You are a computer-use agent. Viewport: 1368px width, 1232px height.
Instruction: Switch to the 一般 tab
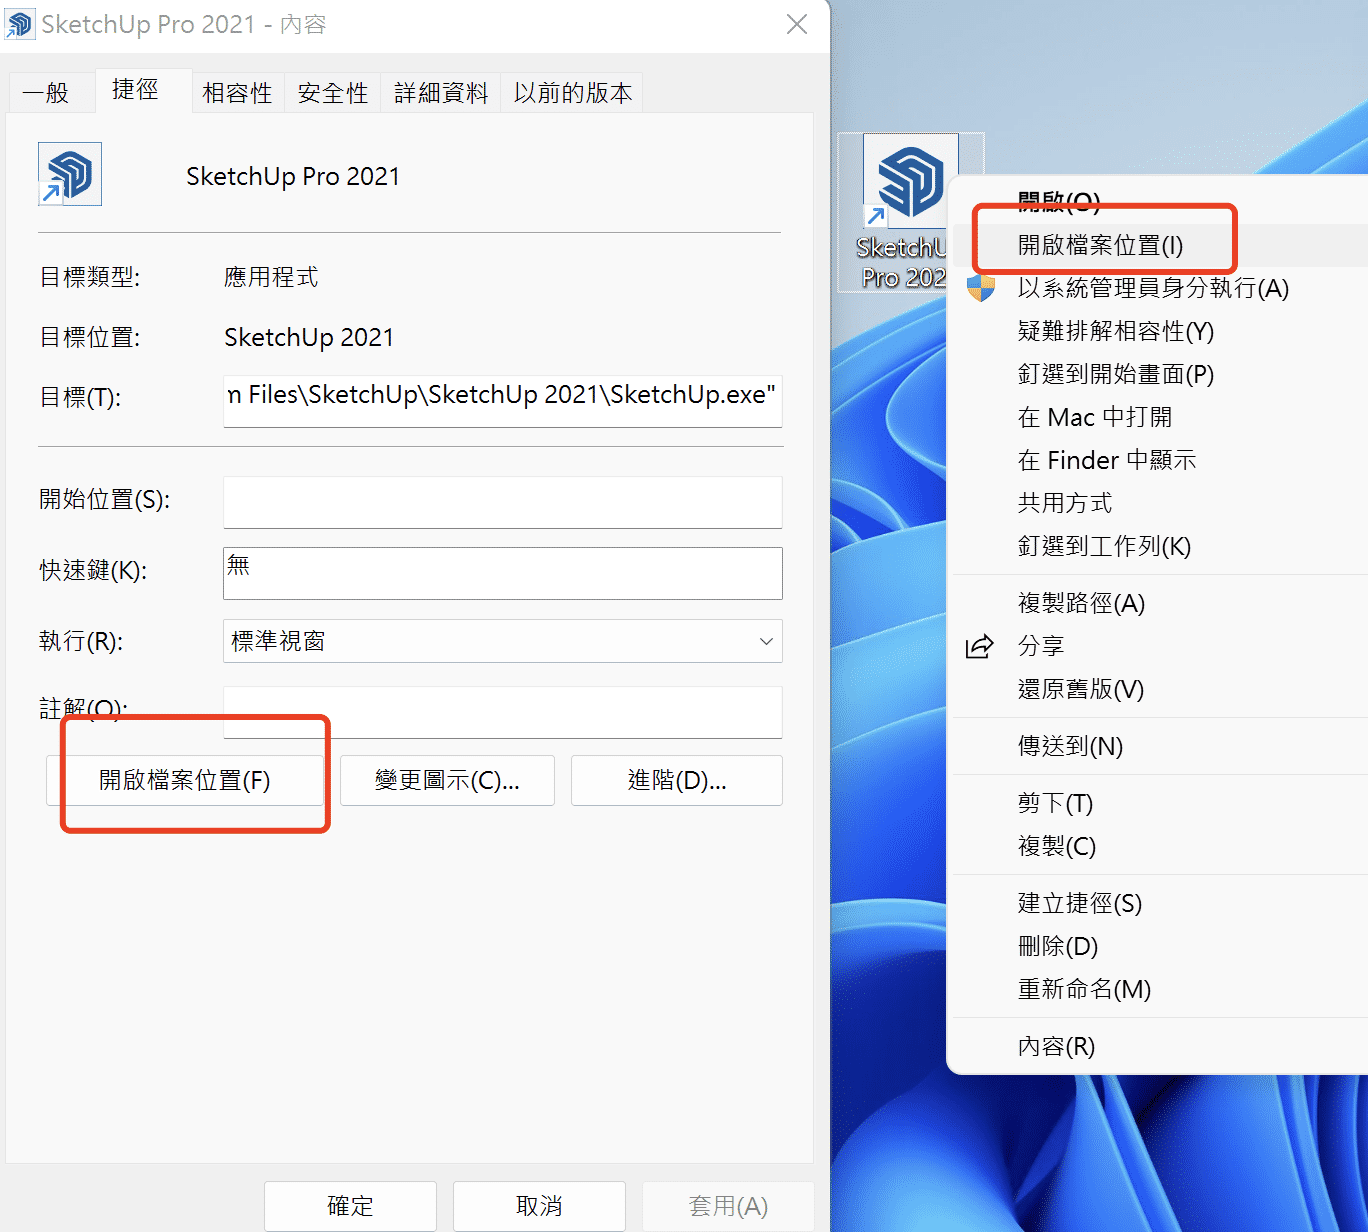(46, 93)
